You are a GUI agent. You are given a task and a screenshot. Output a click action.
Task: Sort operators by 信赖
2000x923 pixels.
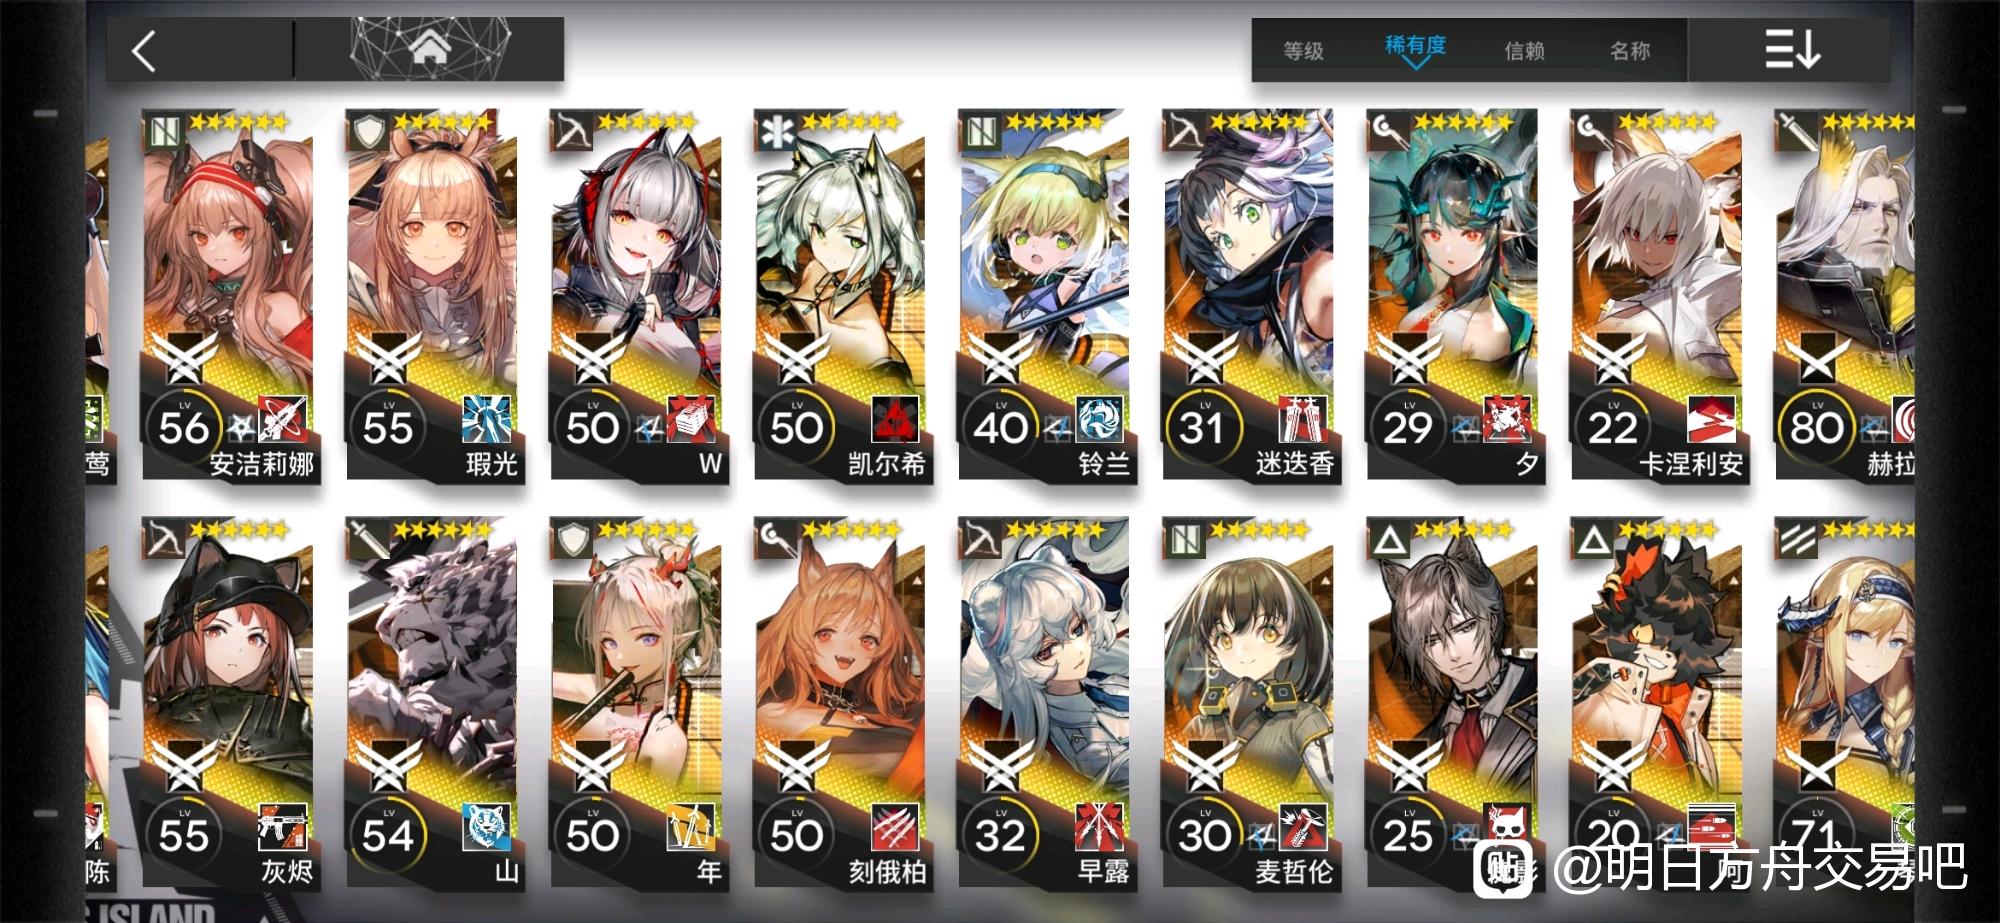click(x=1524, y=51)
